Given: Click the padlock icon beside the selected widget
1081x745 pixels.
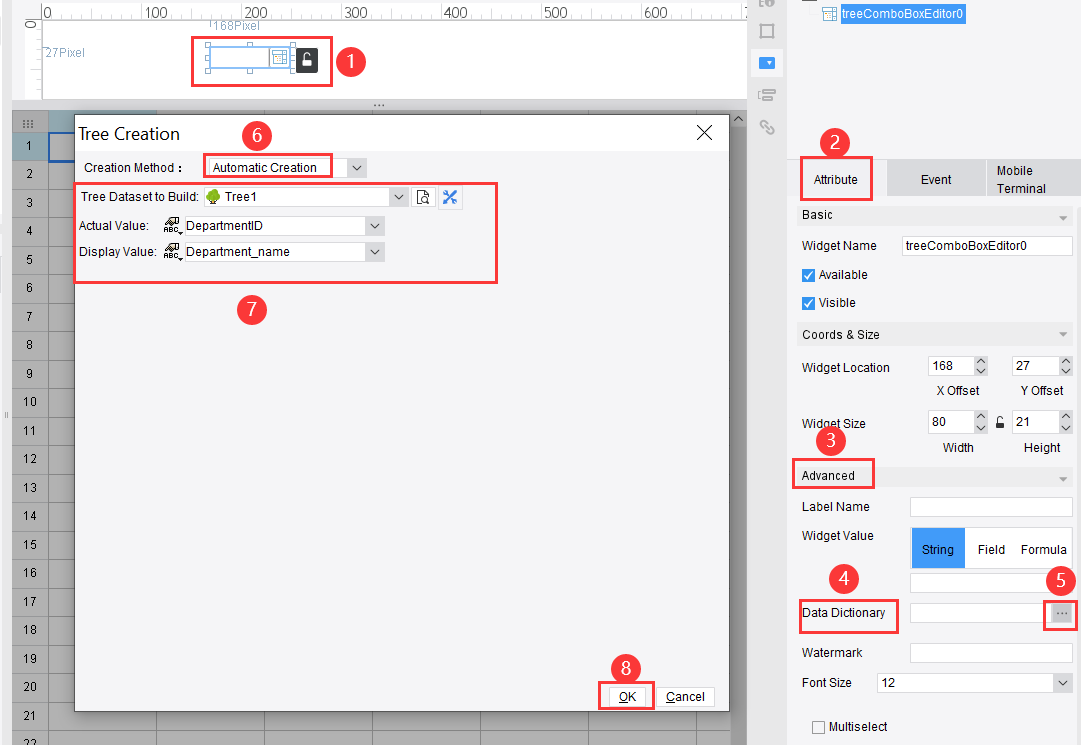Looking at the screenshot, I should point(307,62).
